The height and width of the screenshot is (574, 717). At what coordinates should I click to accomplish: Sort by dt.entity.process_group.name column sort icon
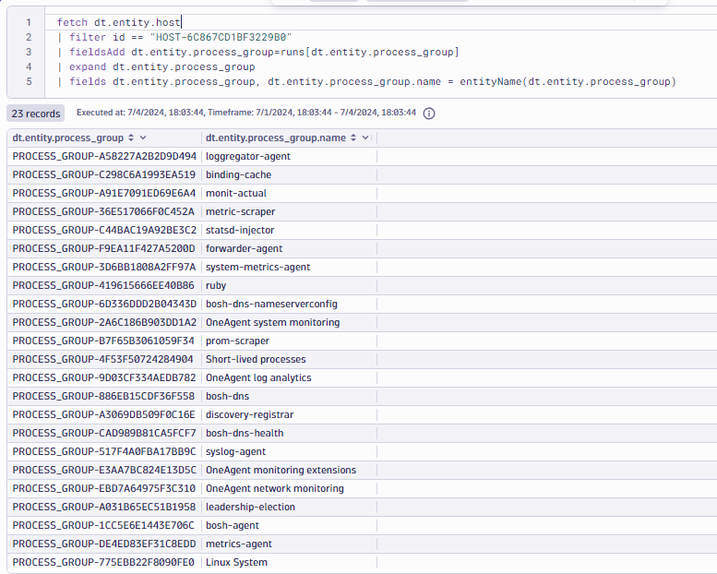pyautogui.click(x=352, y=138)
